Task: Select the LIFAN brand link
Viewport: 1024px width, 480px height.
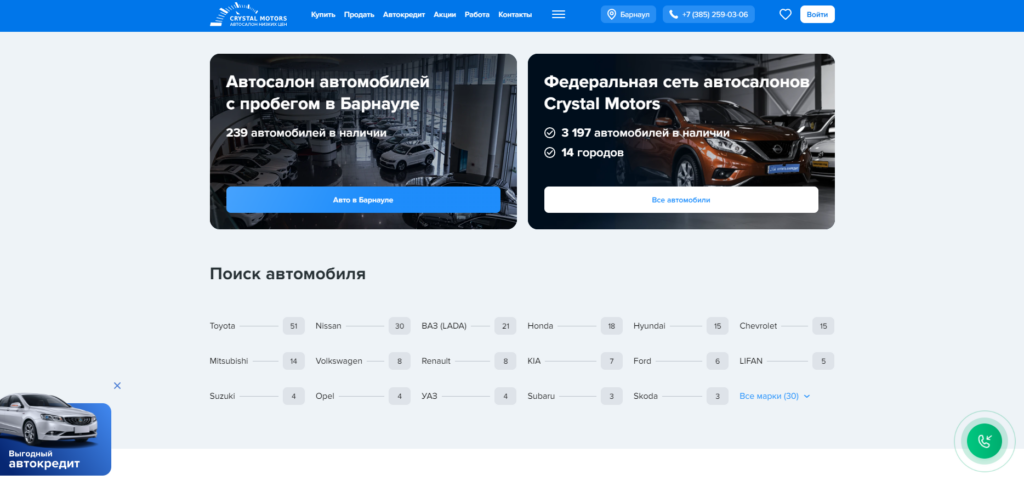Action: 751,361
